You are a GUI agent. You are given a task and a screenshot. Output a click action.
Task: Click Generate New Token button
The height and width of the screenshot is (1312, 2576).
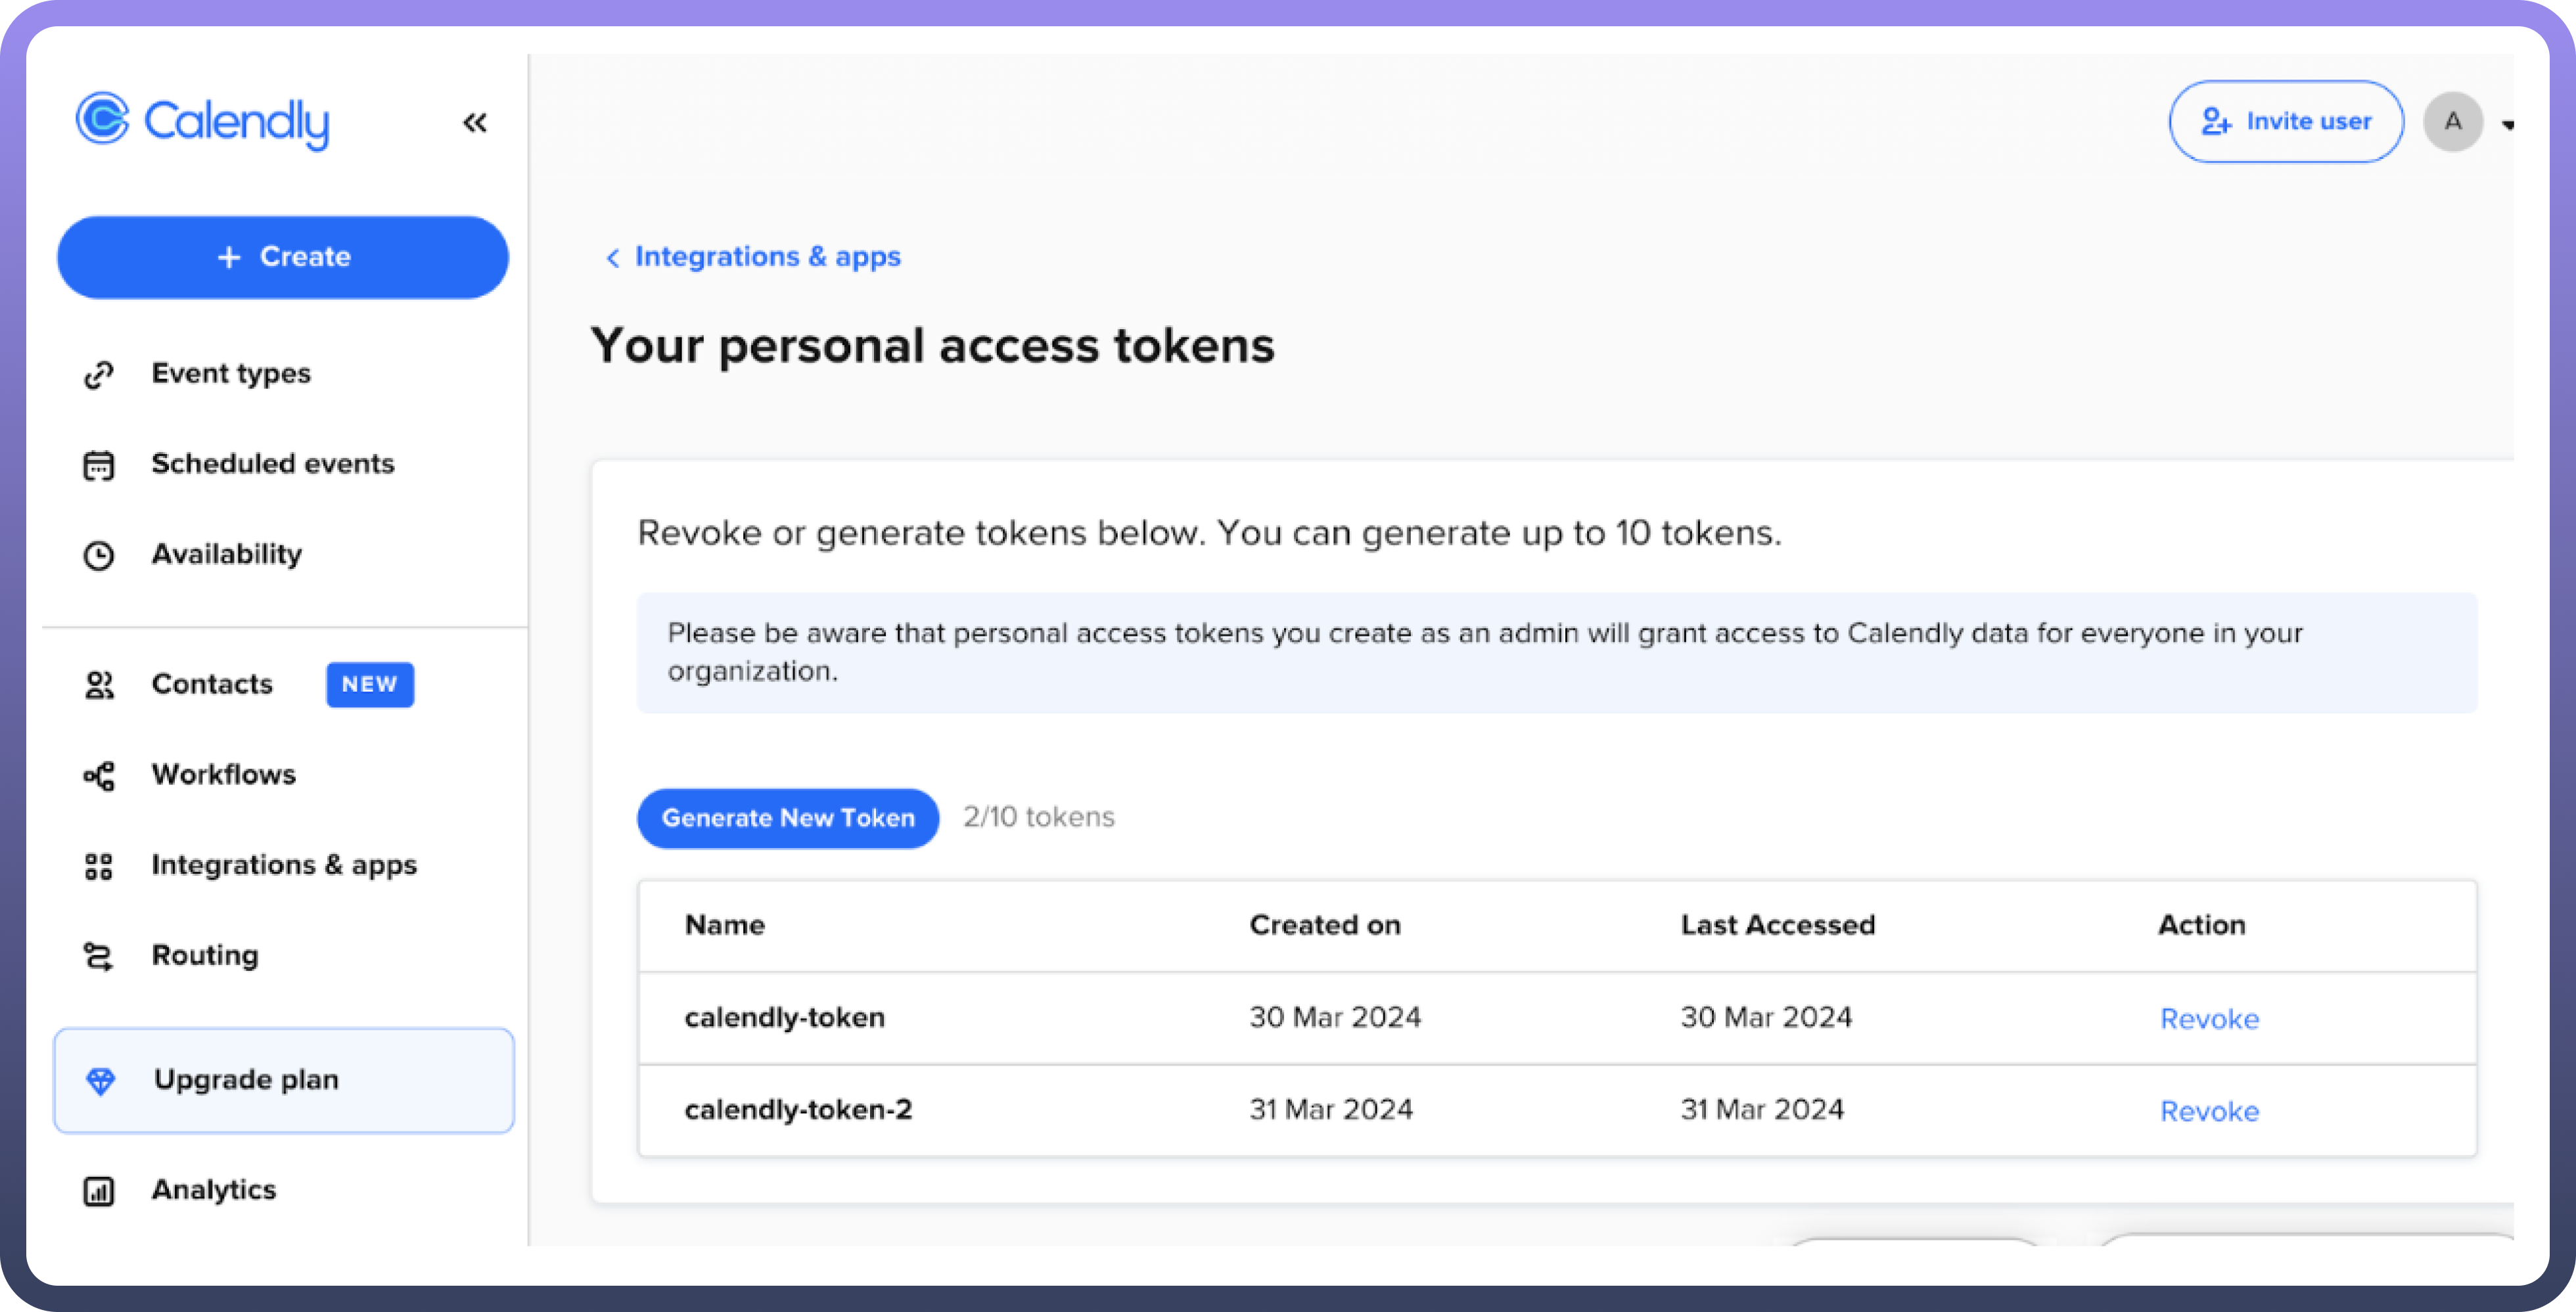click(x=788, y=818)
